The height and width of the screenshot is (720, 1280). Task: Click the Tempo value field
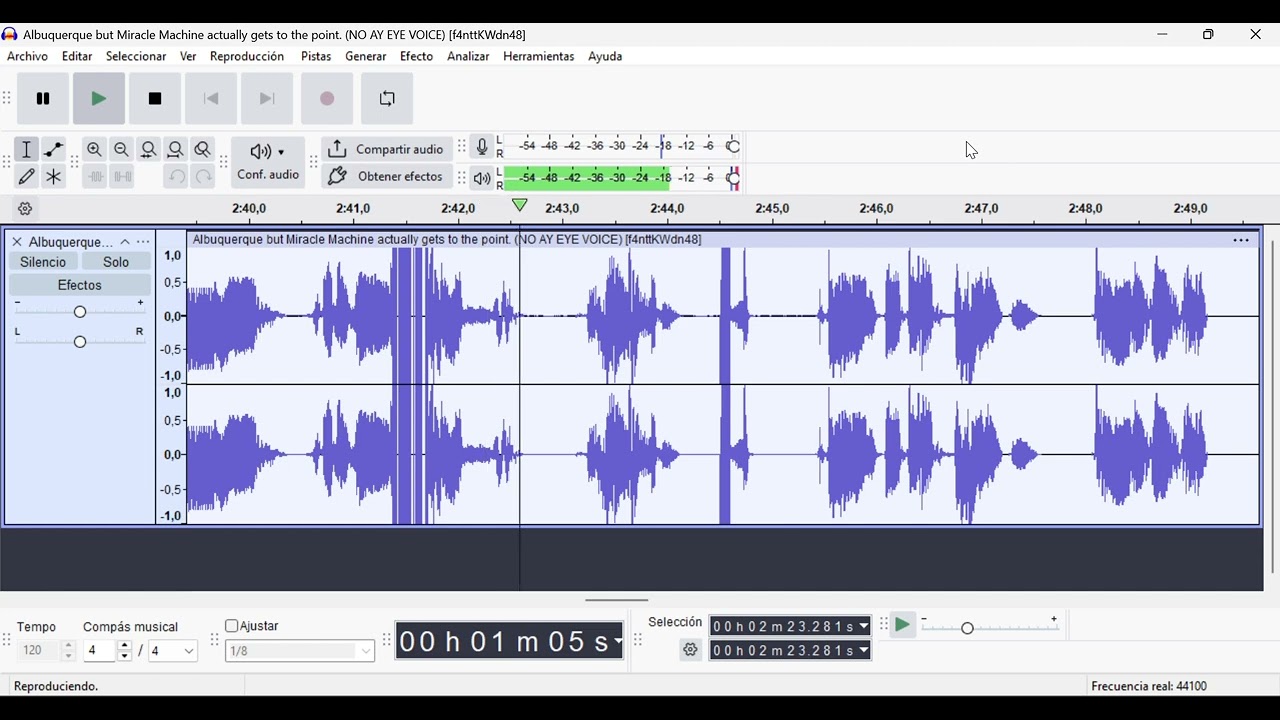38,651
